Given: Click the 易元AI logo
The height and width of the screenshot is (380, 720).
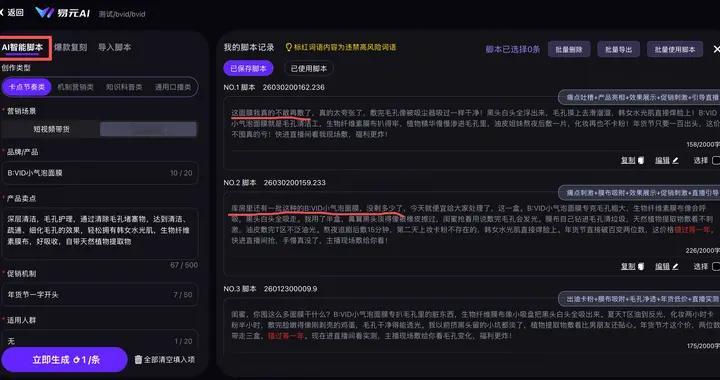Looking at the screenshot, I should click(x=62, y=13).
